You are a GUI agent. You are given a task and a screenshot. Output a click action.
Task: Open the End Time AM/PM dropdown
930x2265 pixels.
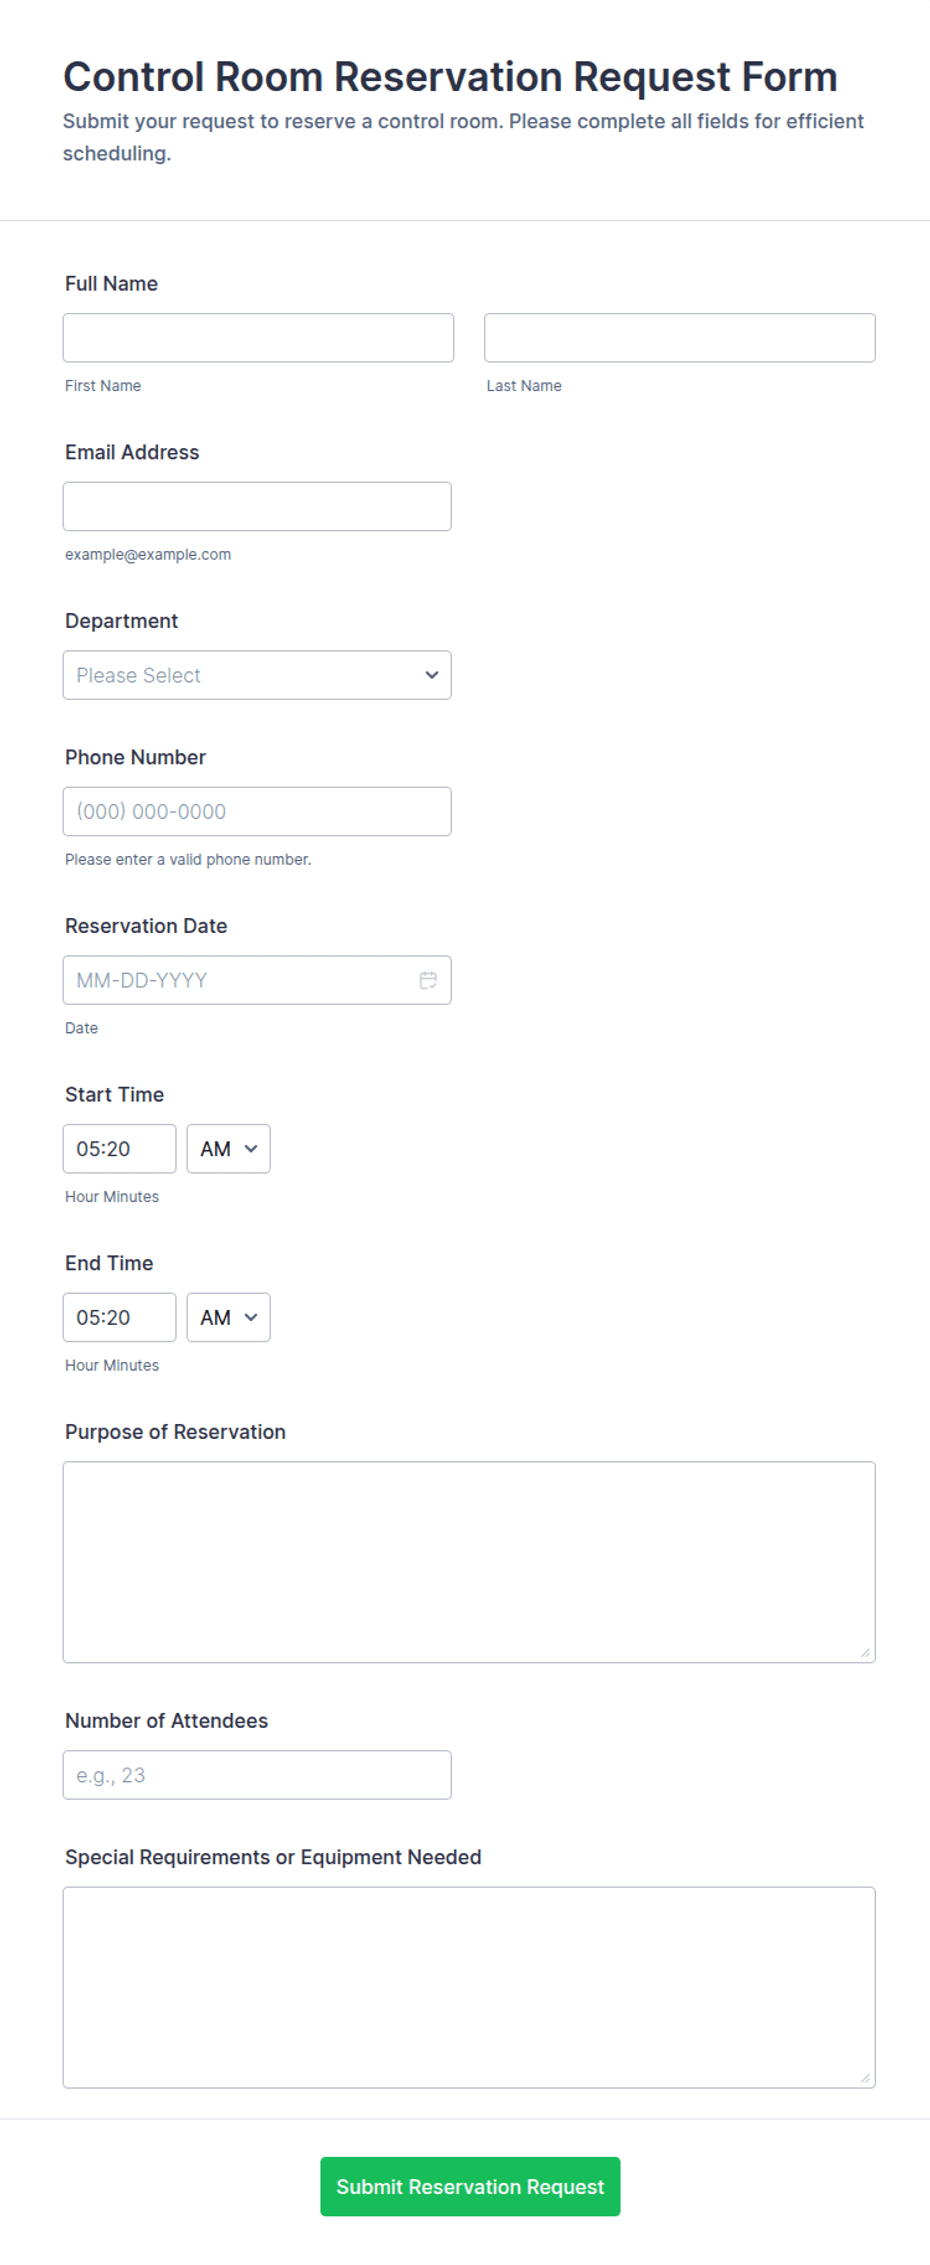point(228,1318)
